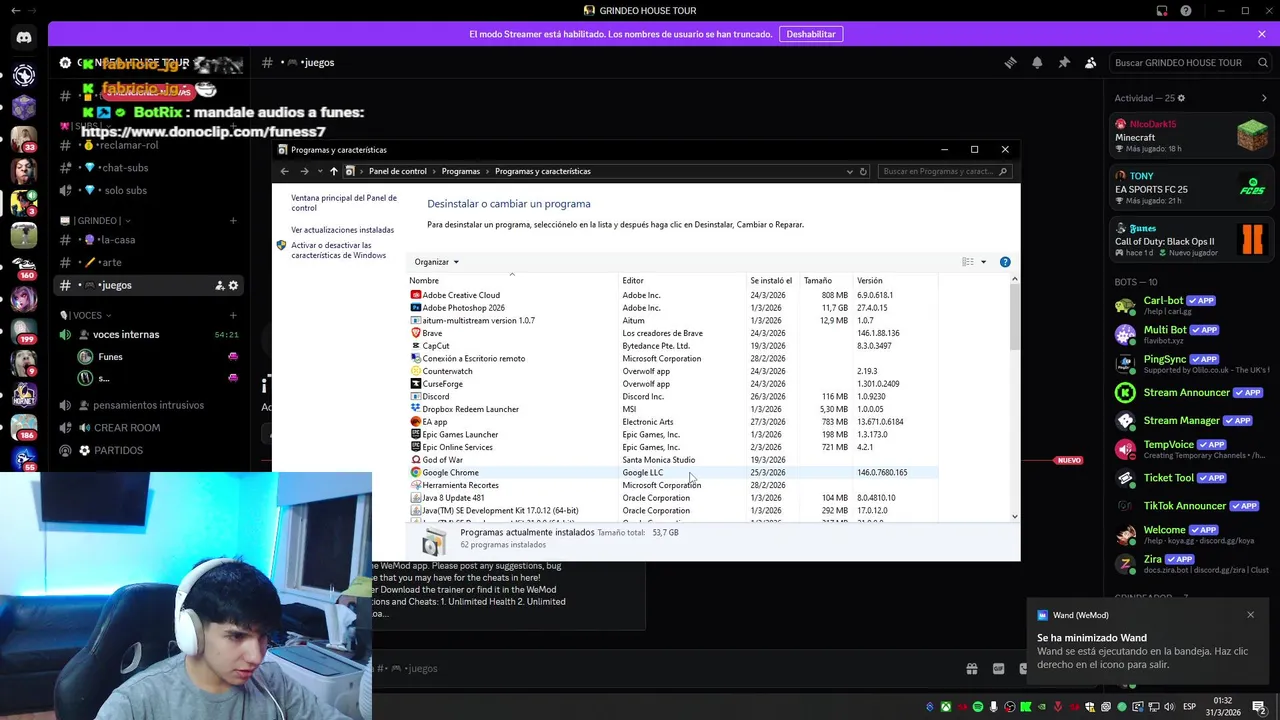Open Activity settings gear in member panel

tap(1181, 98)
